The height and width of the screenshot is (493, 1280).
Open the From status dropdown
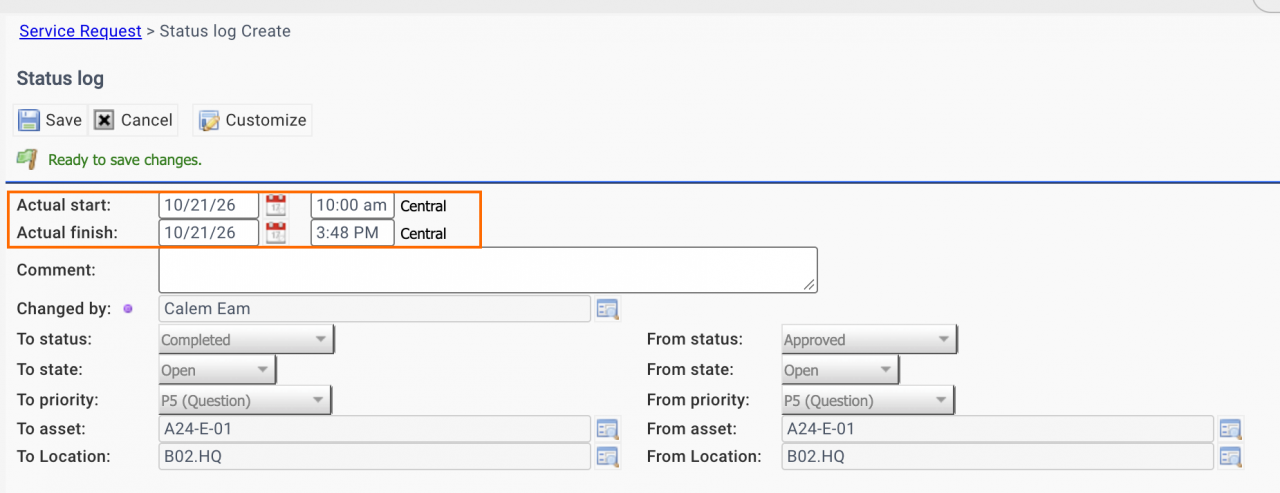[869, 340]
